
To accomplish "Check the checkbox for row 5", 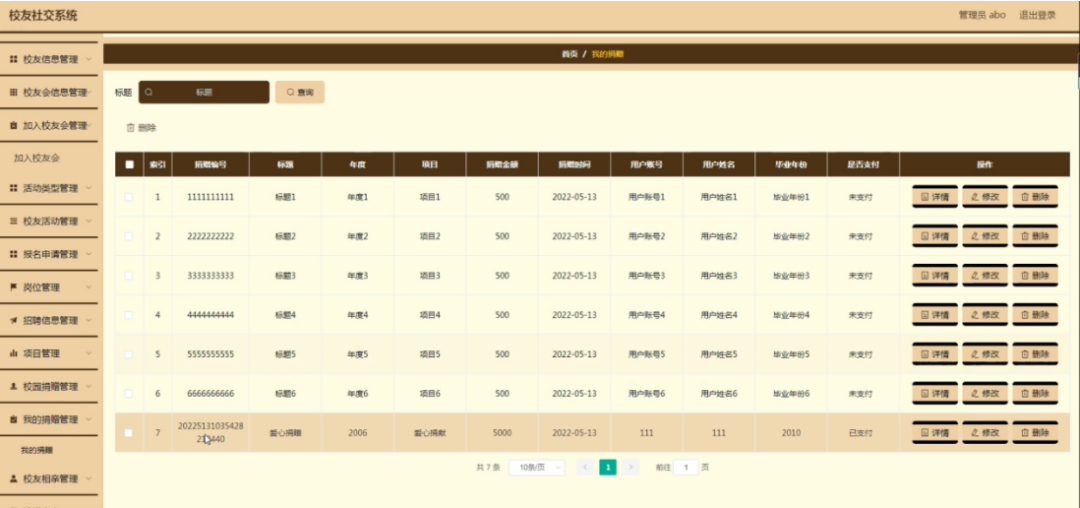I will 129,354.
